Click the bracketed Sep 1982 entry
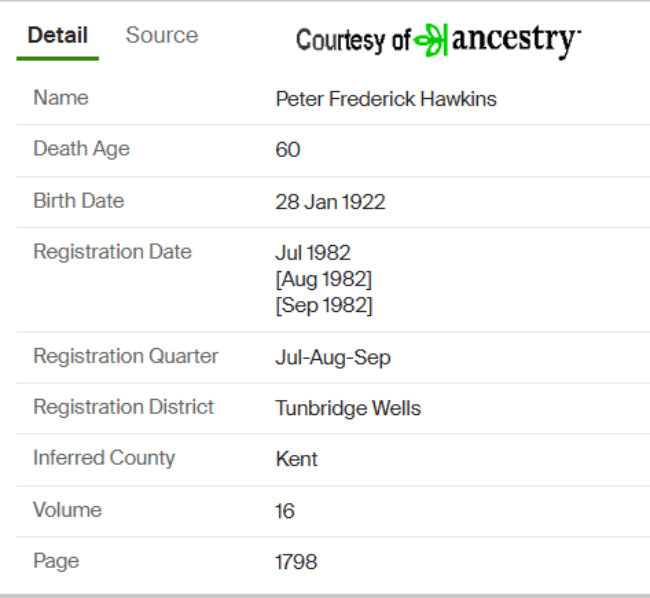 click(324, 306)
